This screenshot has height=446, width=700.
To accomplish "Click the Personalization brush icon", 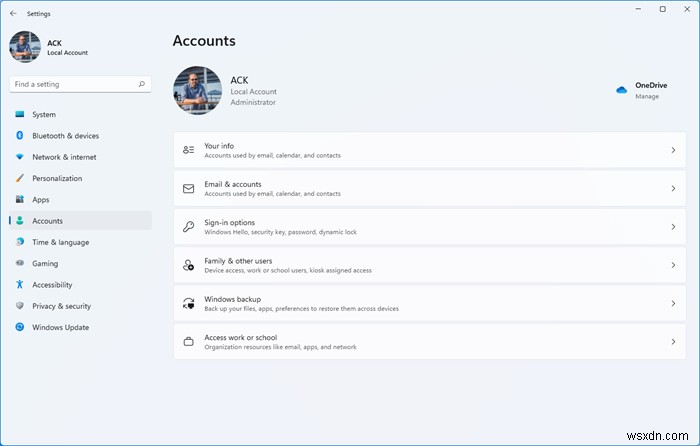I will [20, 178].
